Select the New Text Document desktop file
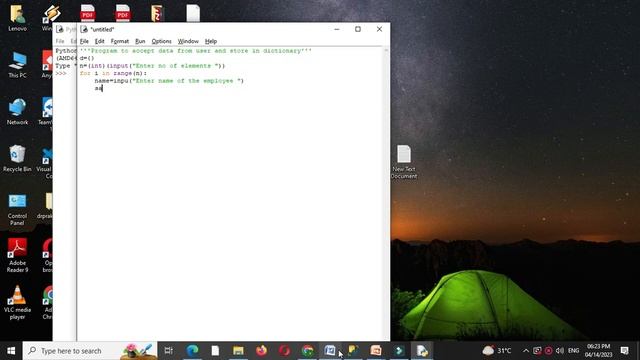640x360 pixels. 404,162
